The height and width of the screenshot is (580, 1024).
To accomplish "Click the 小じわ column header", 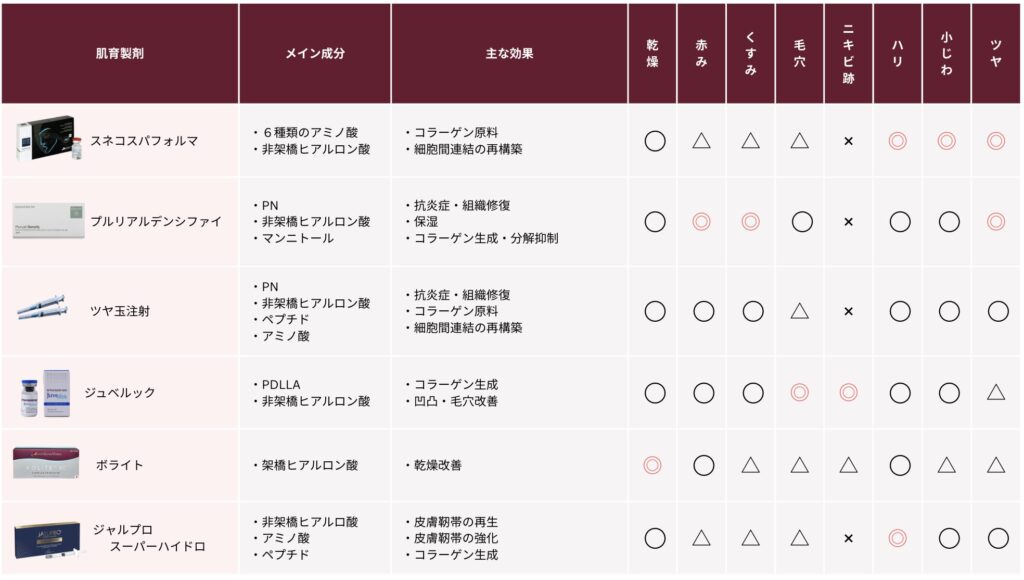I will click(946, 54).
